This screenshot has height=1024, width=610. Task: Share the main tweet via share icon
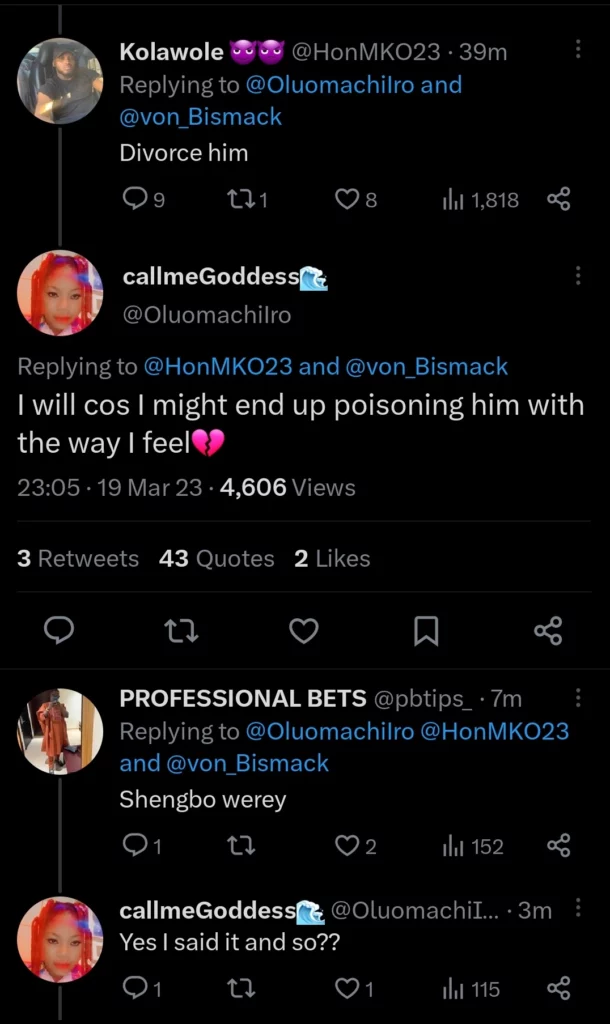[x=548, y=631]
